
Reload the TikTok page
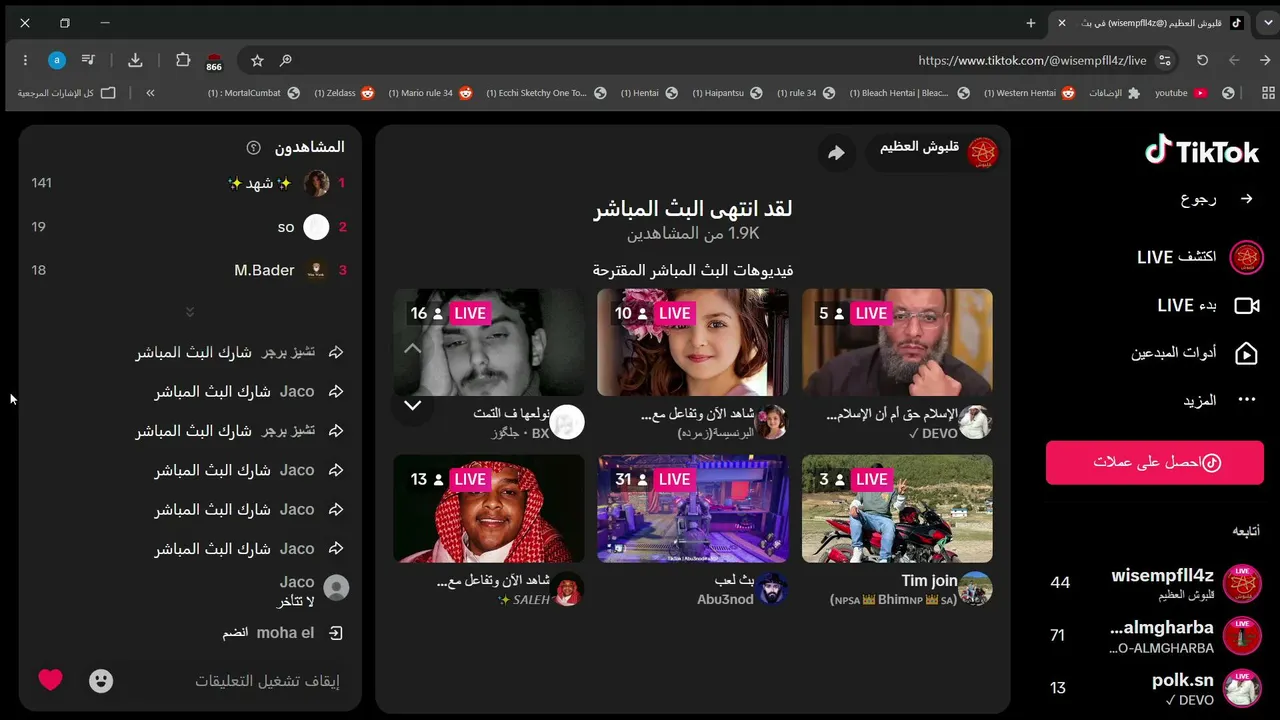[x=1202, y=60]
